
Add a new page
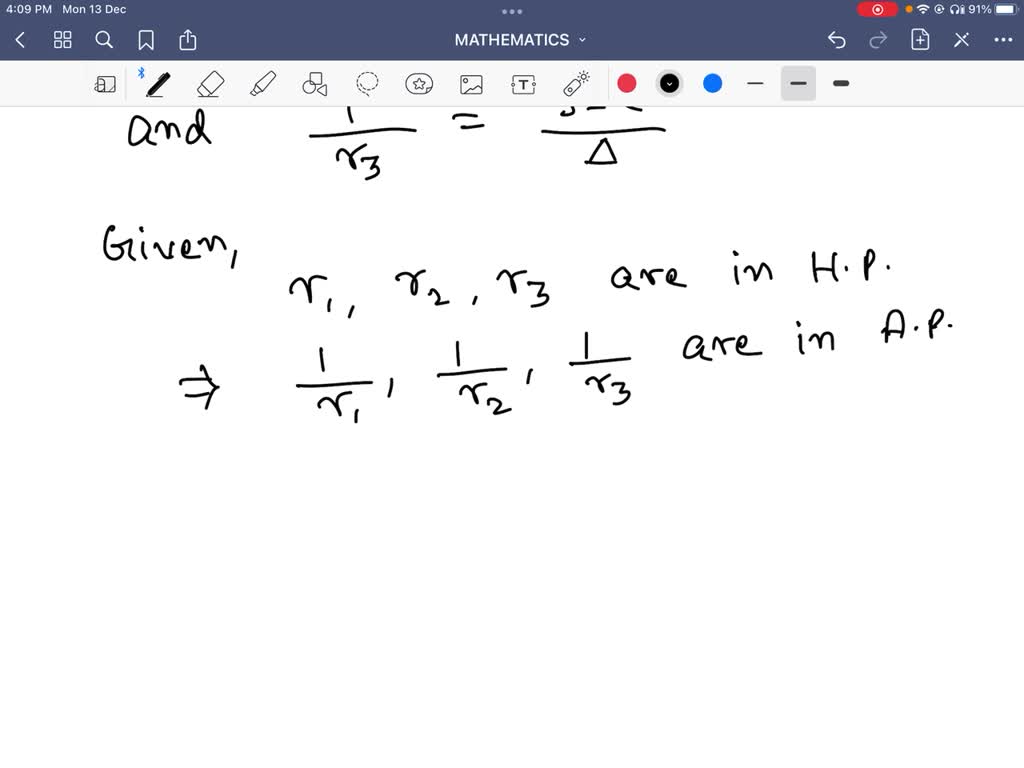click(919, 39)
